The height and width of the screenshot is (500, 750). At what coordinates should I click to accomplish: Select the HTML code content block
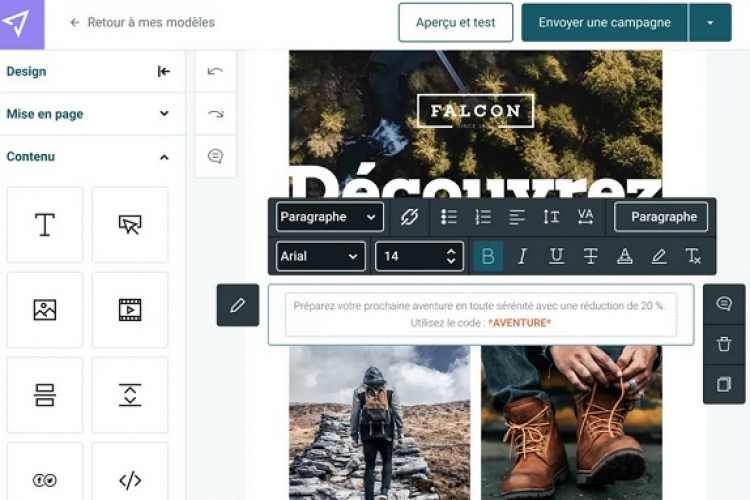130,478
